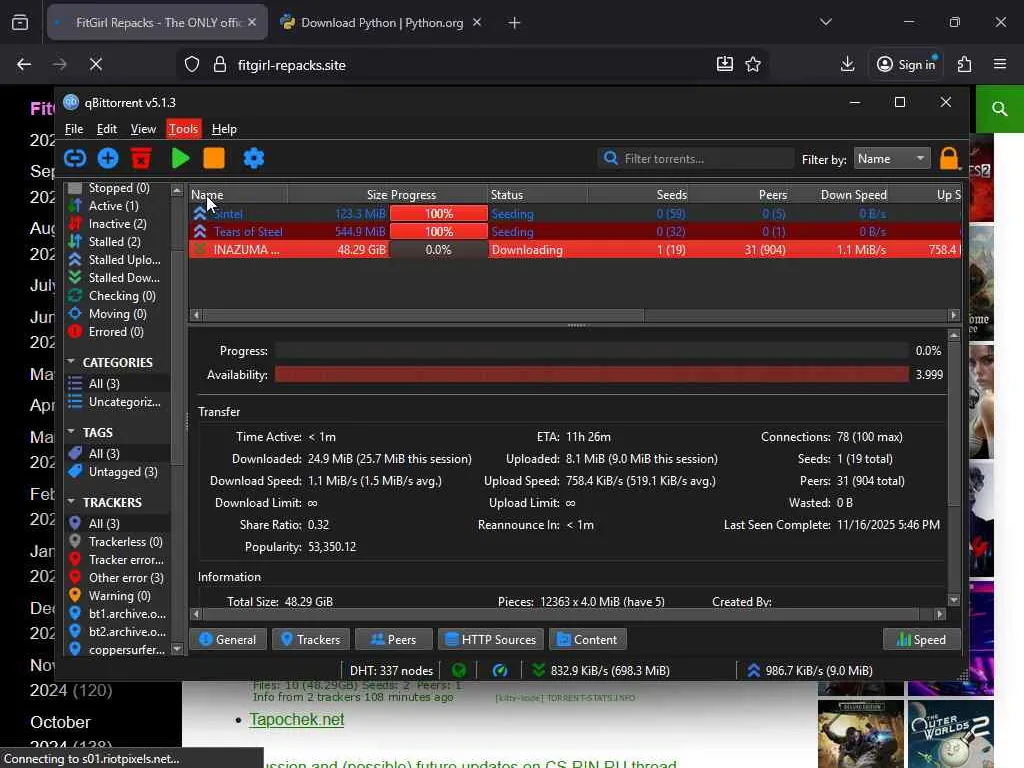This screenshot has width=1024, height=768.
Task: Select the Stalled Downloading status filter
Action: (118, 278)
